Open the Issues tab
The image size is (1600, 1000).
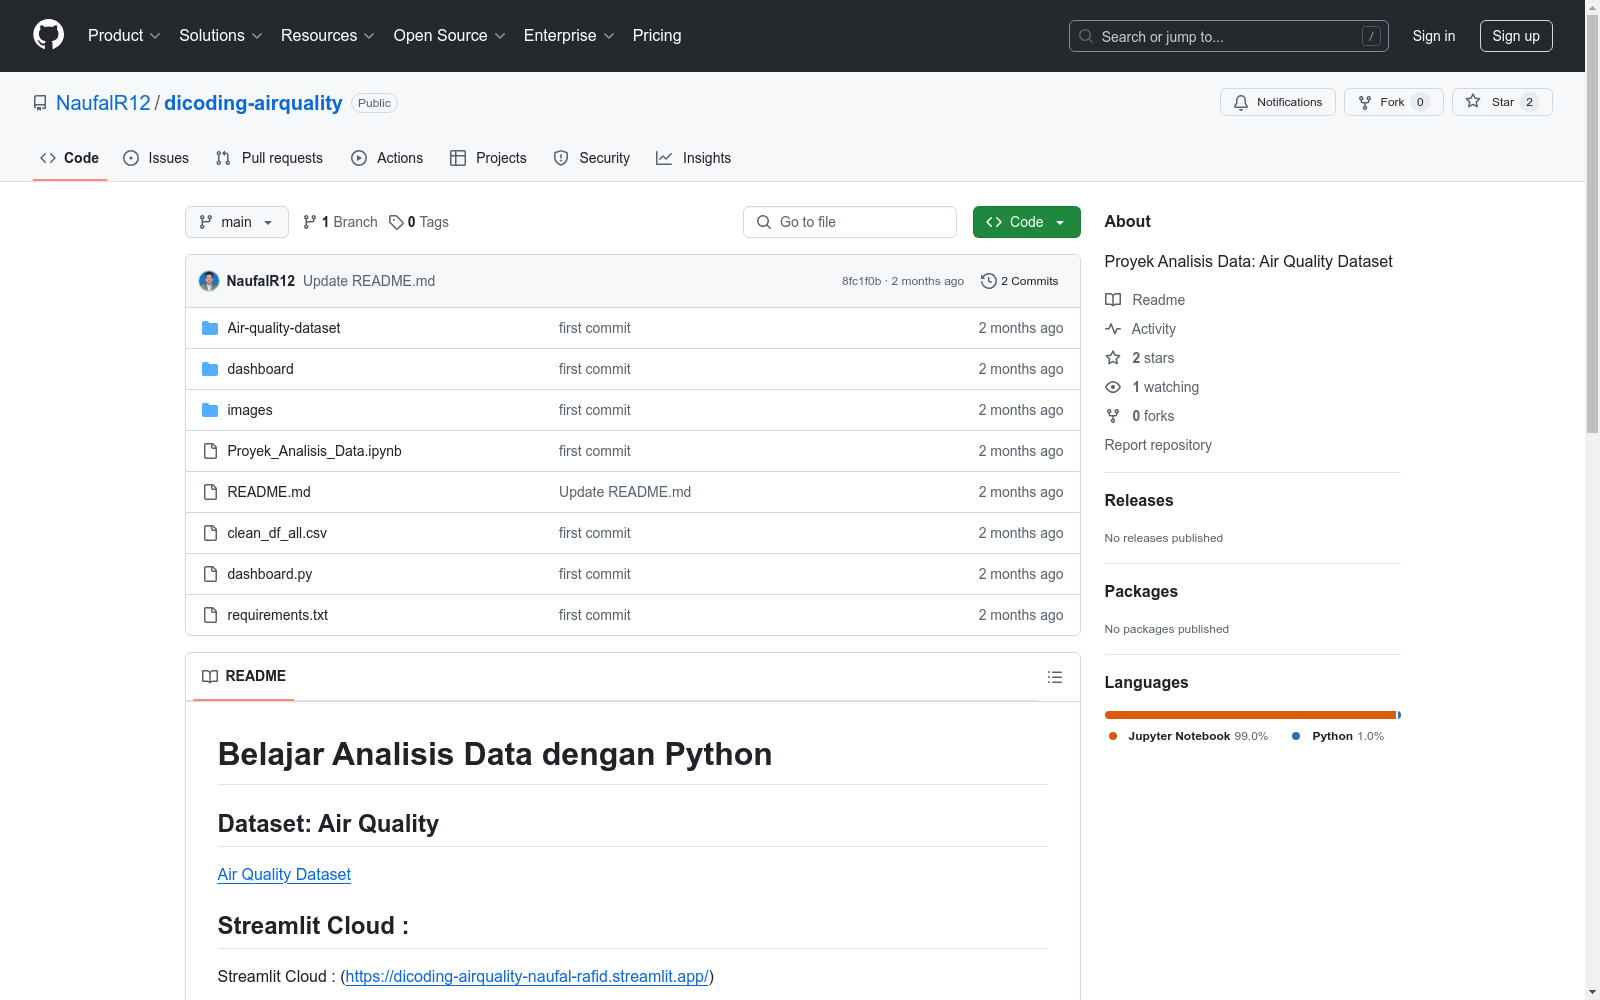pyautogui.click(x=156, y=158)
